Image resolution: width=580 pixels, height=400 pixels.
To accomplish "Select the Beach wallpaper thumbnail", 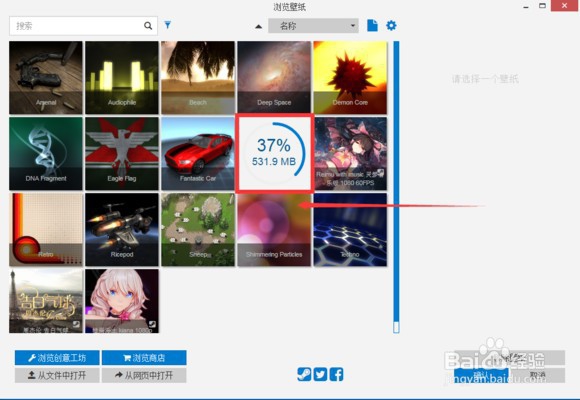I will pyautogui.click(x=198, y=78).
